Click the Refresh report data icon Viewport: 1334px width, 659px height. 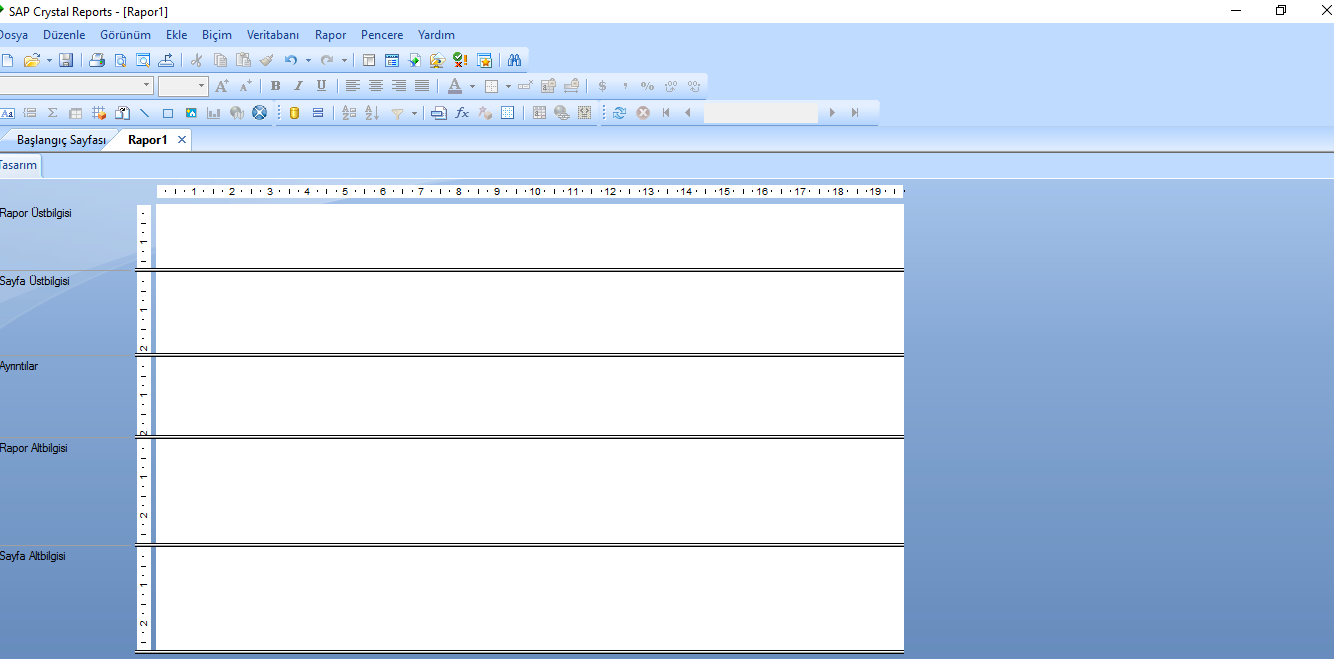pos(619,113)
